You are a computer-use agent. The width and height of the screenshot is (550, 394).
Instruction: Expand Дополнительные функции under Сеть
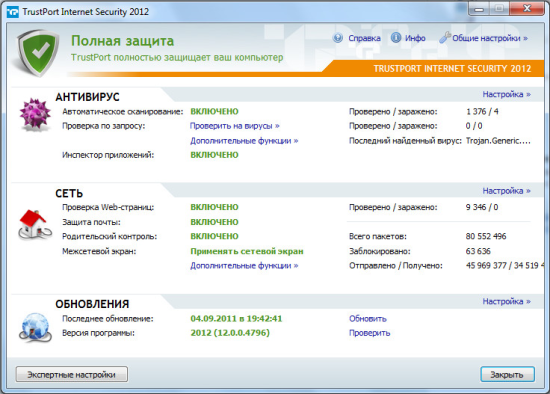pyautogui.click(x=244, y=266)
